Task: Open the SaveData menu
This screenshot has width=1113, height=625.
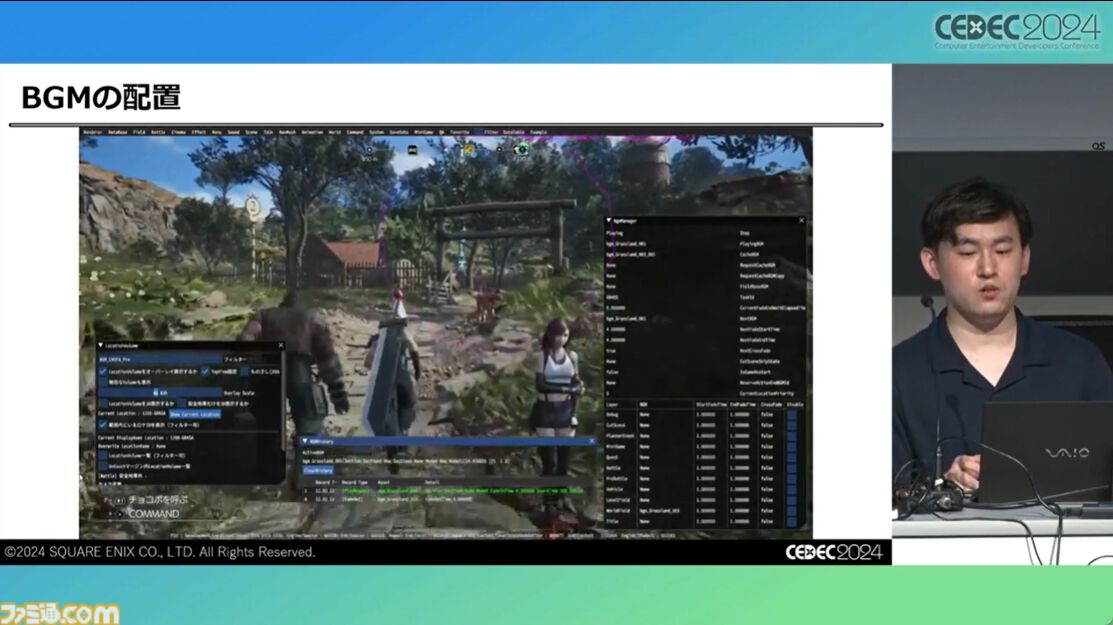Action: 400,132
